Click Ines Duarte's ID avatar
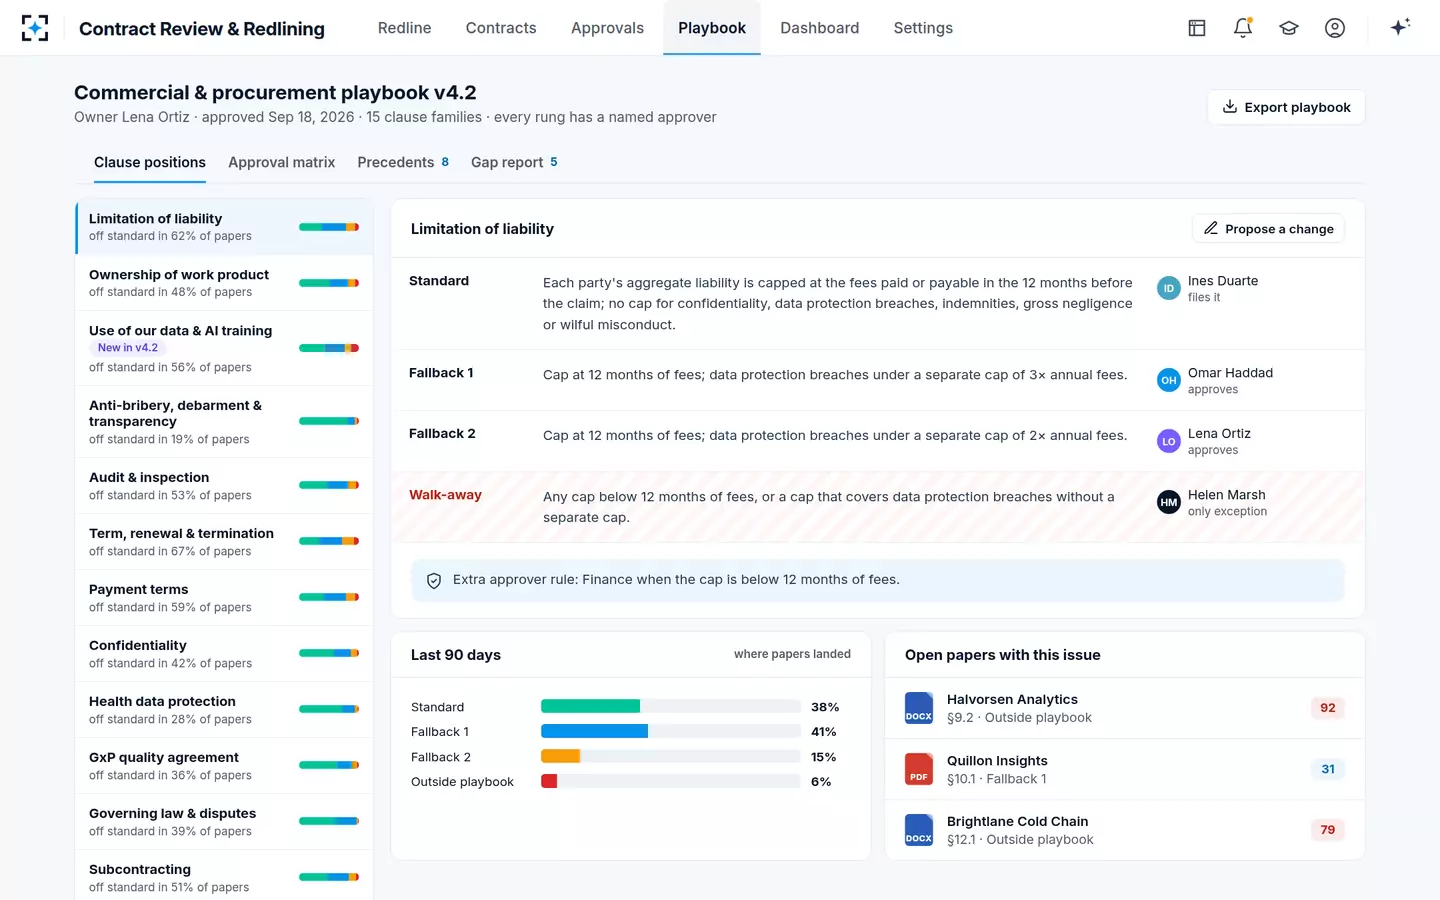This screenshot has width=1440, height=900. point(1169,288)
